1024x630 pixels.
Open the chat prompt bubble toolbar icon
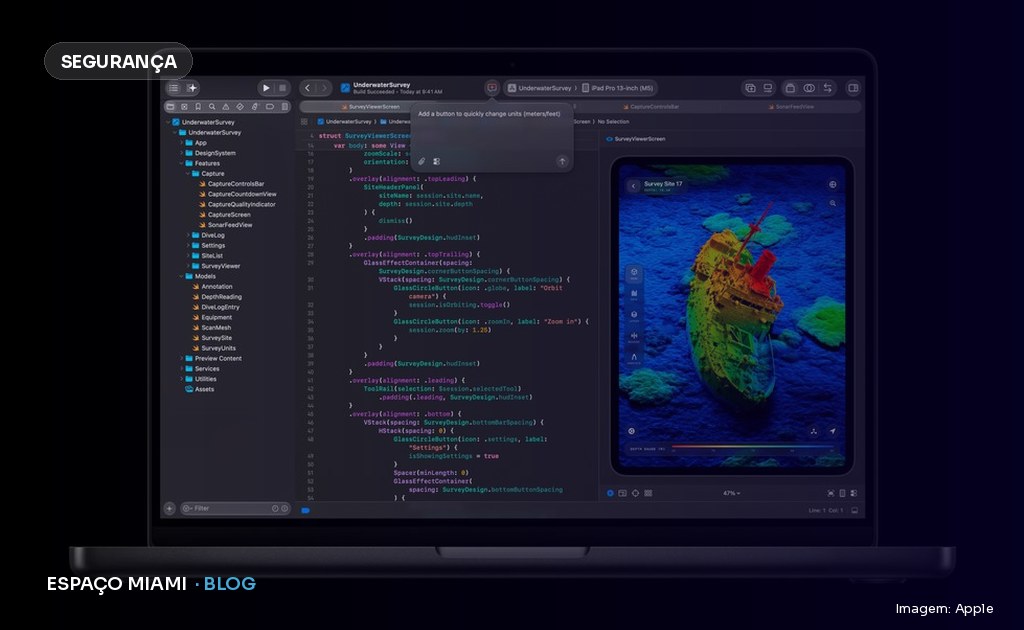click(x=492, y=87)
